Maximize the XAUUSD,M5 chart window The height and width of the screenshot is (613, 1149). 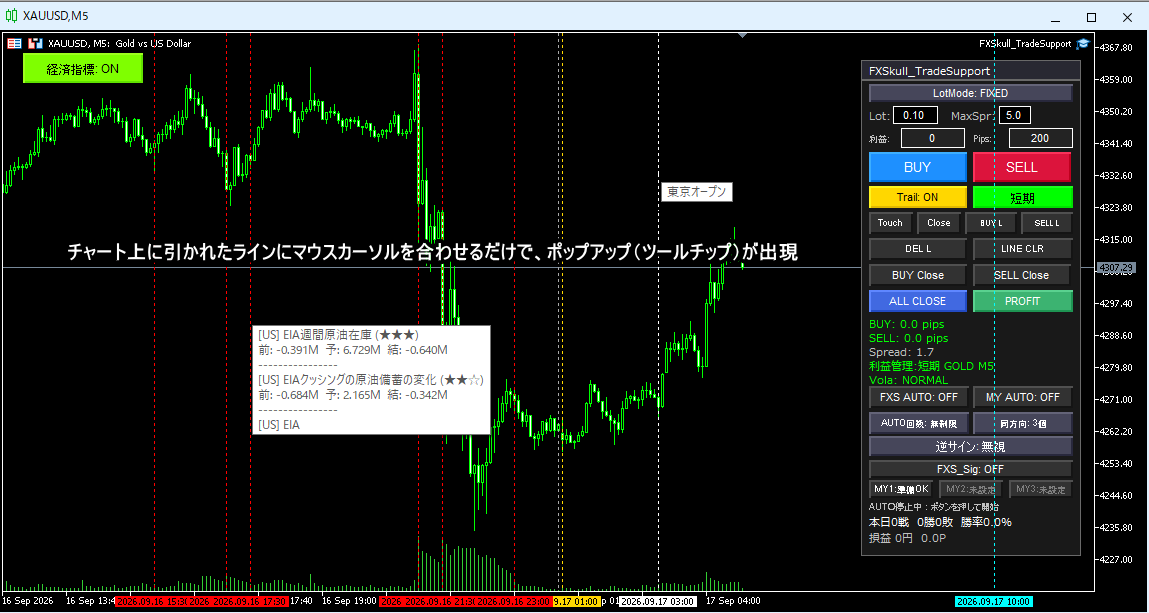pyautogui.click(x=1091, y=17)
